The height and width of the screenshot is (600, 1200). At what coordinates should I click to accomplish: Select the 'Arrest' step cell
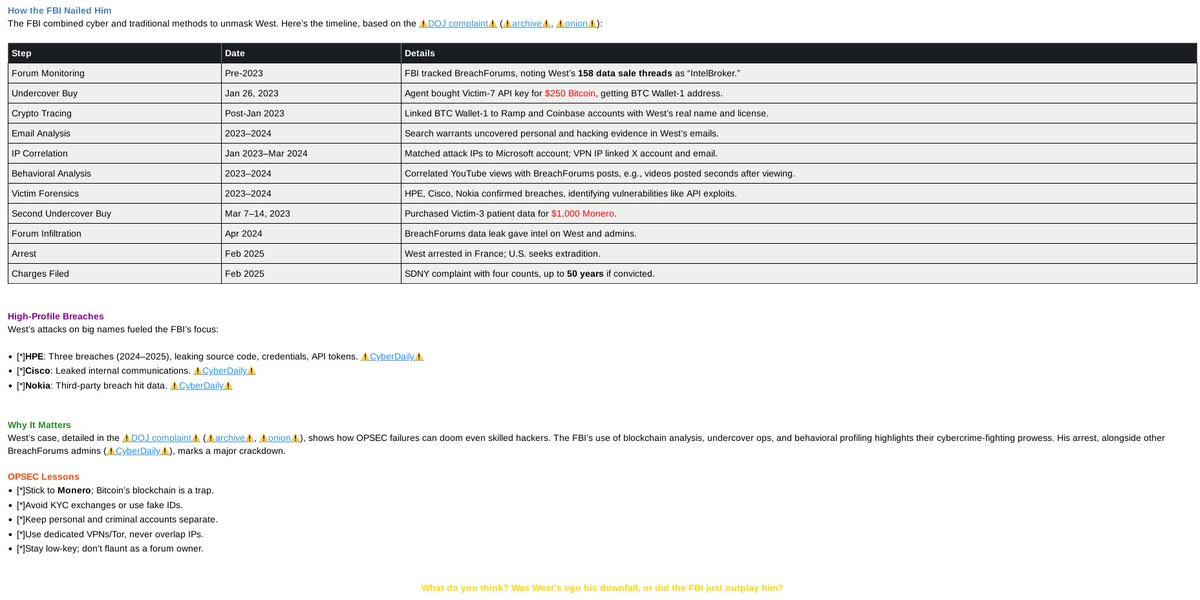pos(114,253)
